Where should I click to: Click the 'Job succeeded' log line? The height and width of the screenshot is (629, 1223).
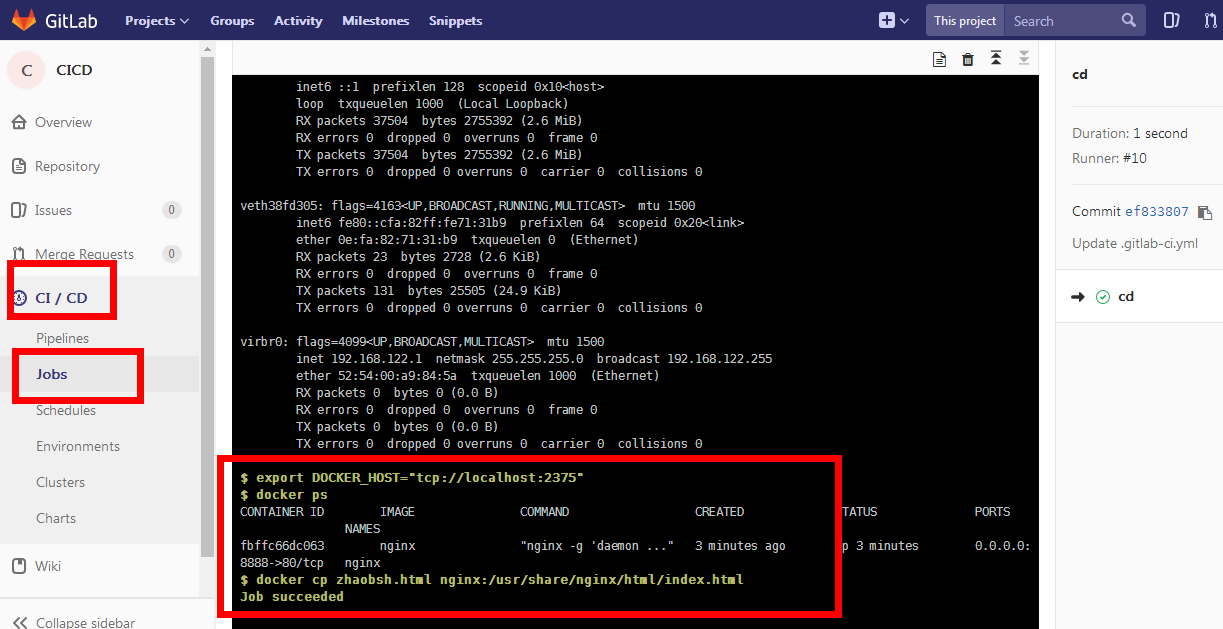(x=292, y=597)
